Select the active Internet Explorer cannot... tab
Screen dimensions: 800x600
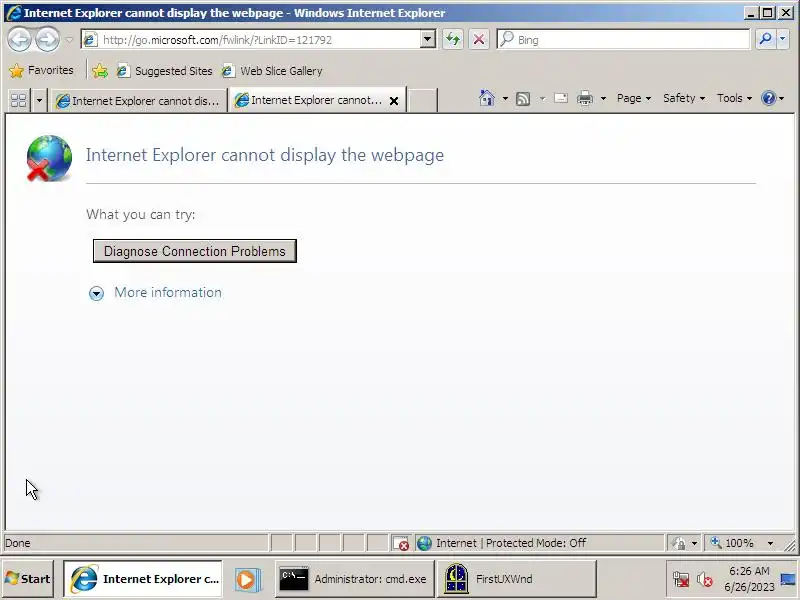(308, 100)
